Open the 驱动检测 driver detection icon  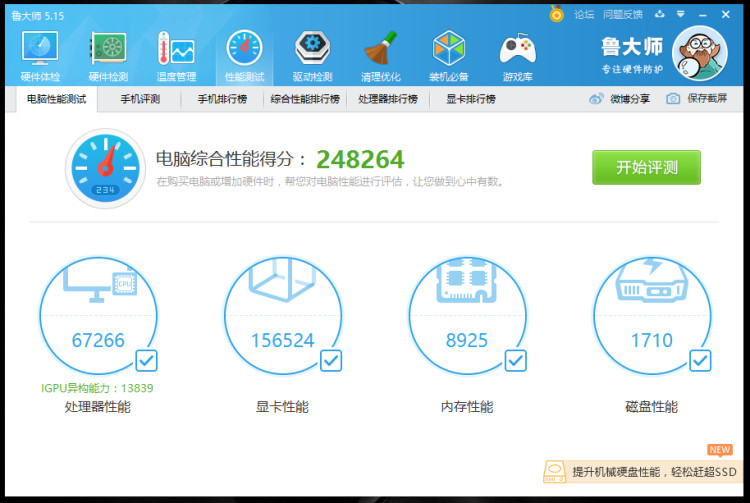[x=312, y=48]
